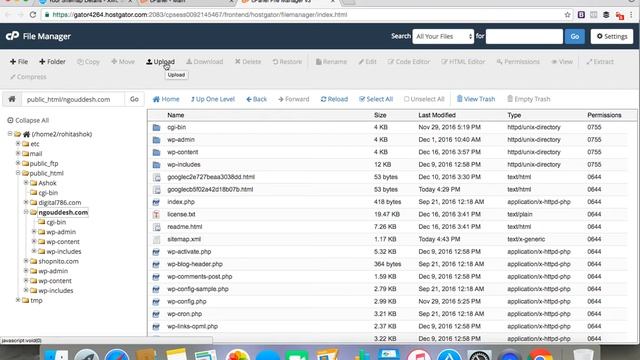
Task: Click the cPanel logo in header
Action: coord(12,36)
